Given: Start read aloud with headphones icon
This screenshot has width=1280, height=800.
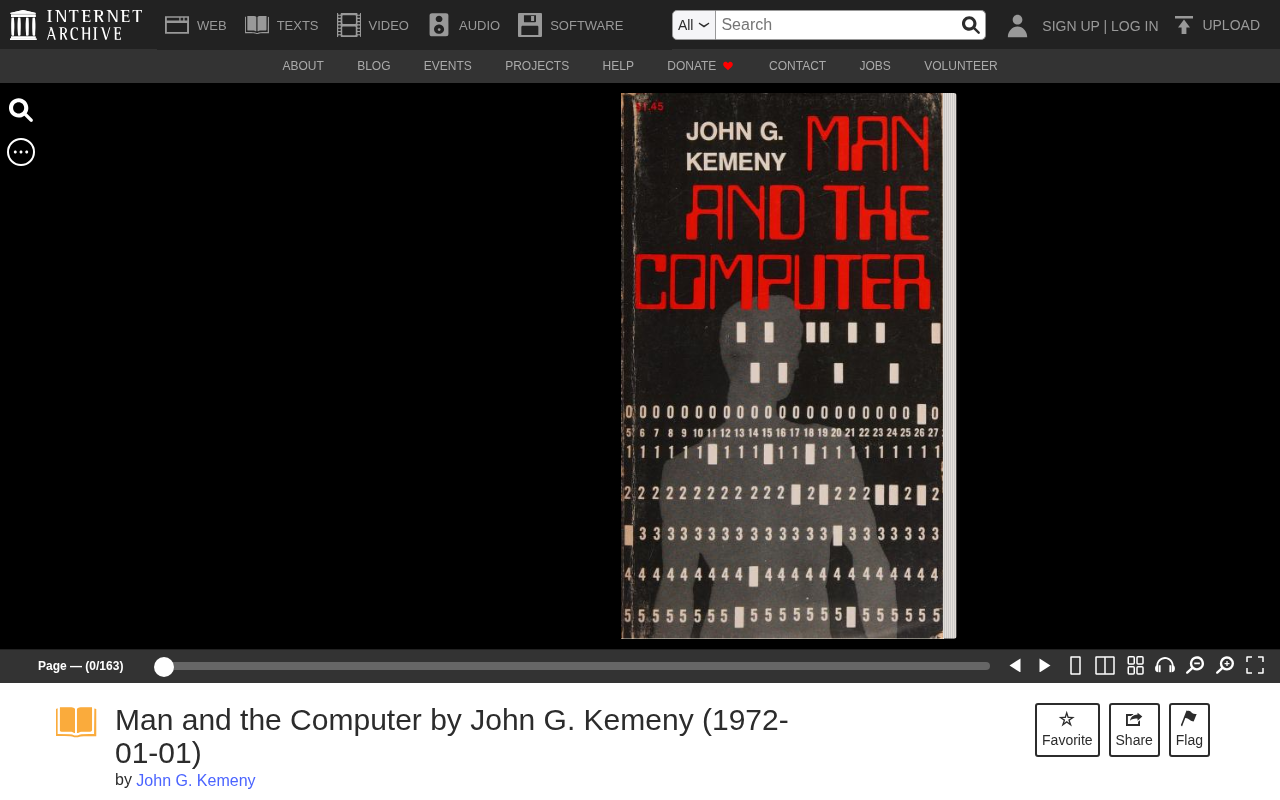Looking at the screenshot, I should [1165, 666].
